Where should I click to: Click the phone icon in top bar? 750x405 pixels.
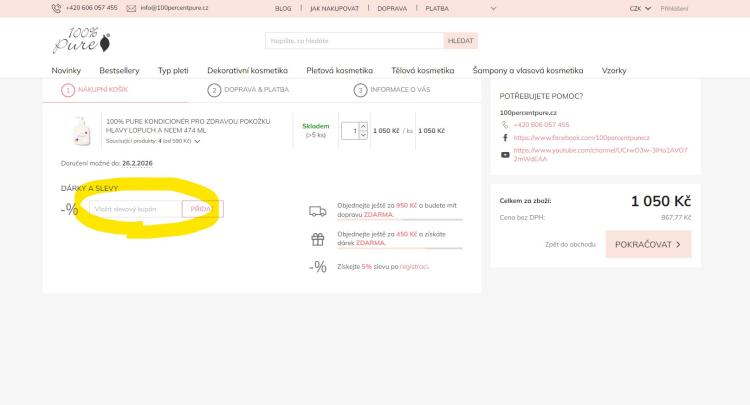pyautogui.click(x=56, y=8)
